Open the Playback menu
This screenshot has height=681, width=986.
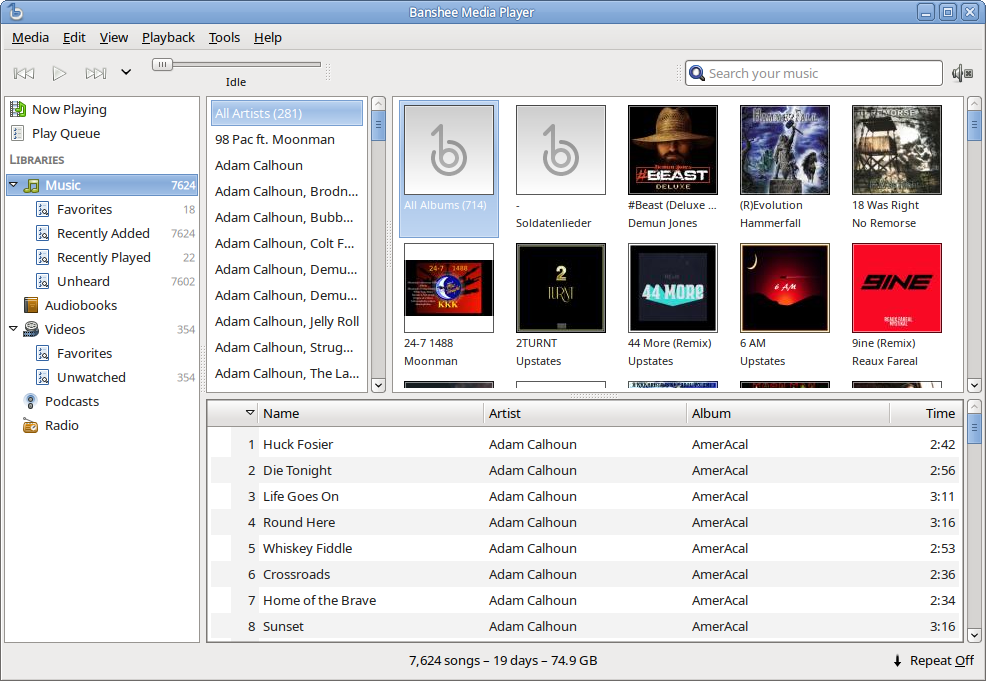[169, 38]
